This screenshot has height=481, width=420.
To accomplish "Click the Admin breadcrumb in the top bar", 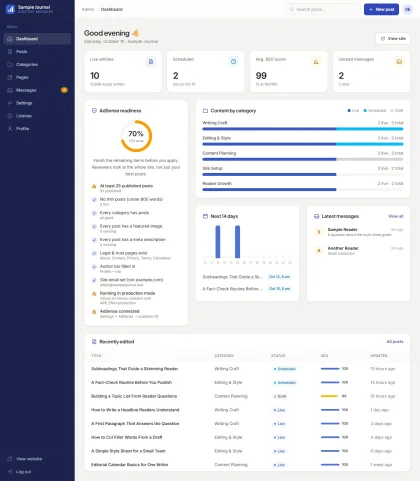I will tap(88, 9).
